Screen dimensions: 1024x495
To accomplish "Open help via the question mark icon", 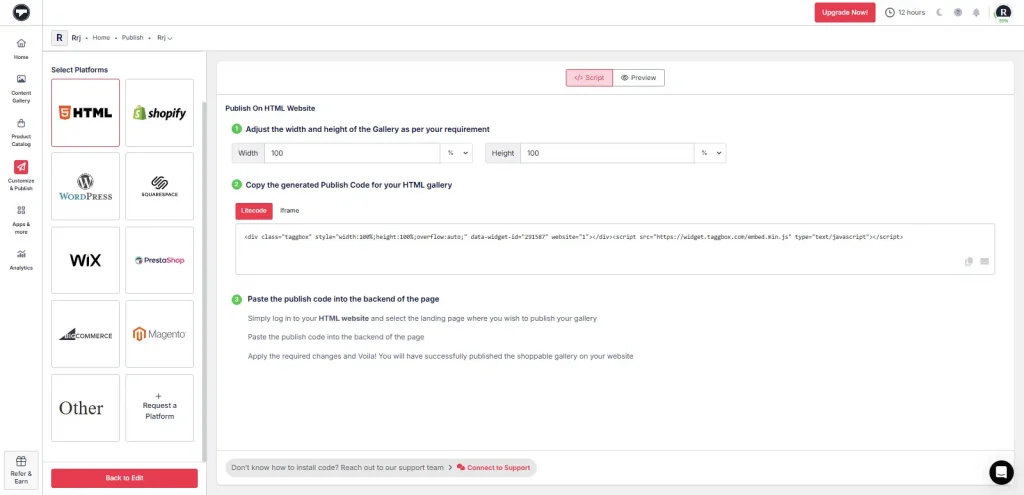I will [958, 12].
